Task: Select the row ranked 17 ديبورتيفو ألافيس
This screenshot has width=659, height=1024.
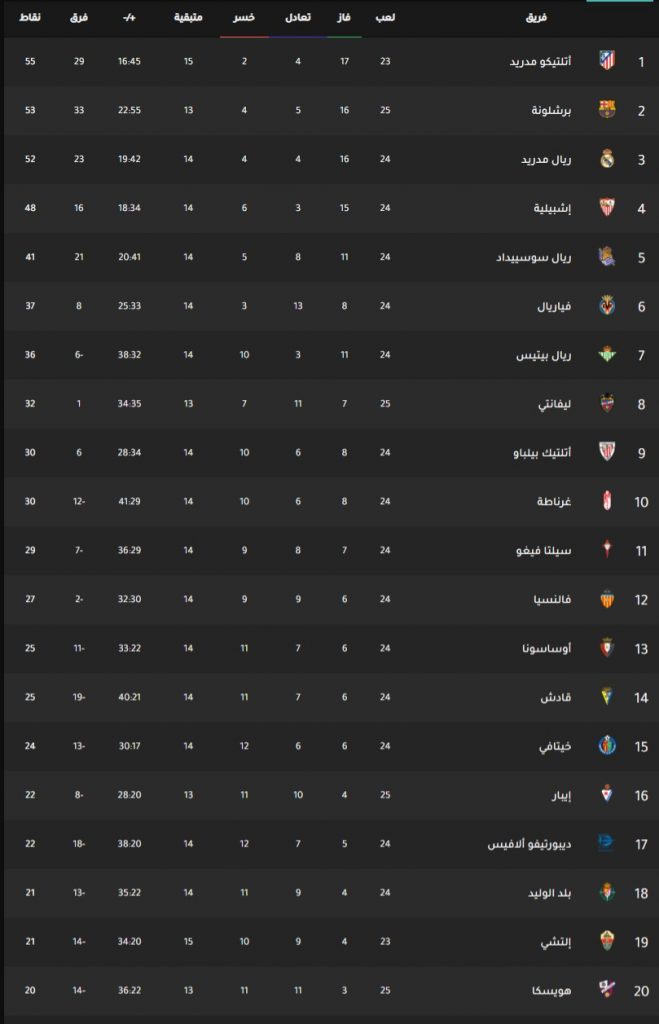Action: (330, 844)
